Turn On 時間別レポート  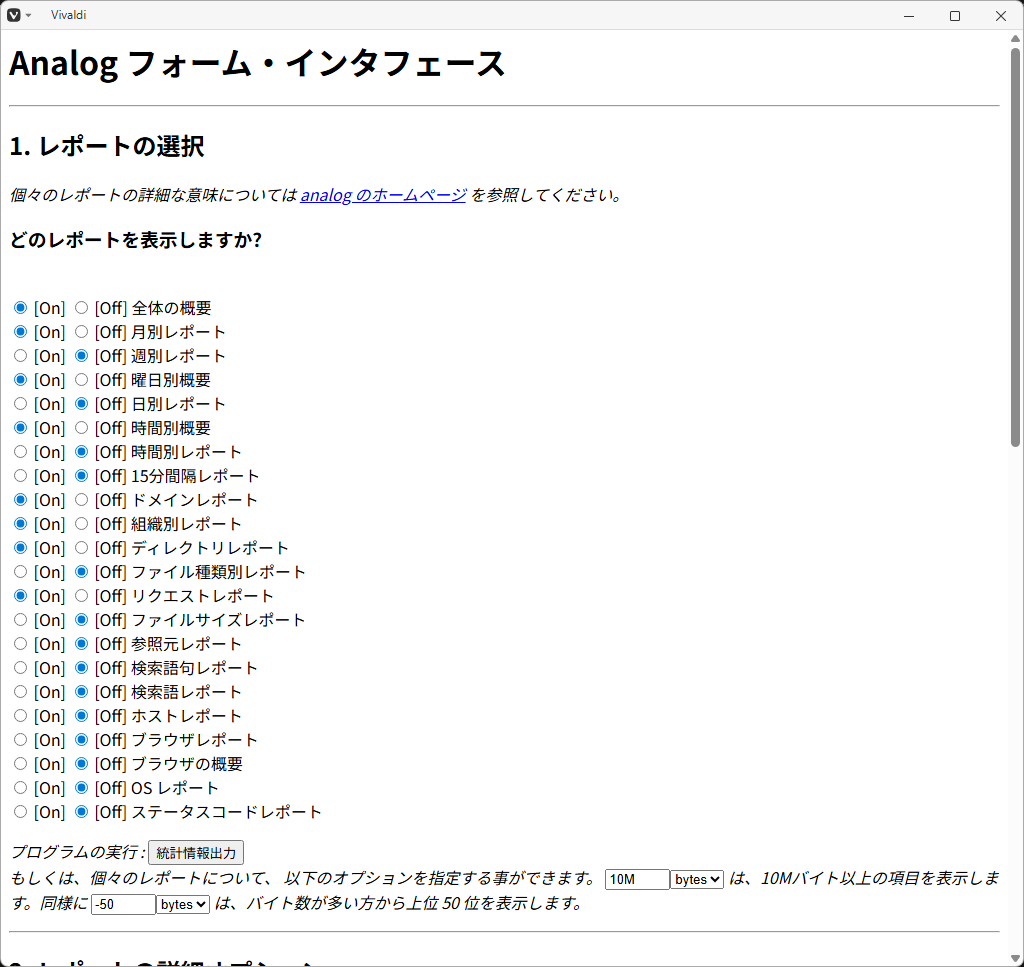20,452
